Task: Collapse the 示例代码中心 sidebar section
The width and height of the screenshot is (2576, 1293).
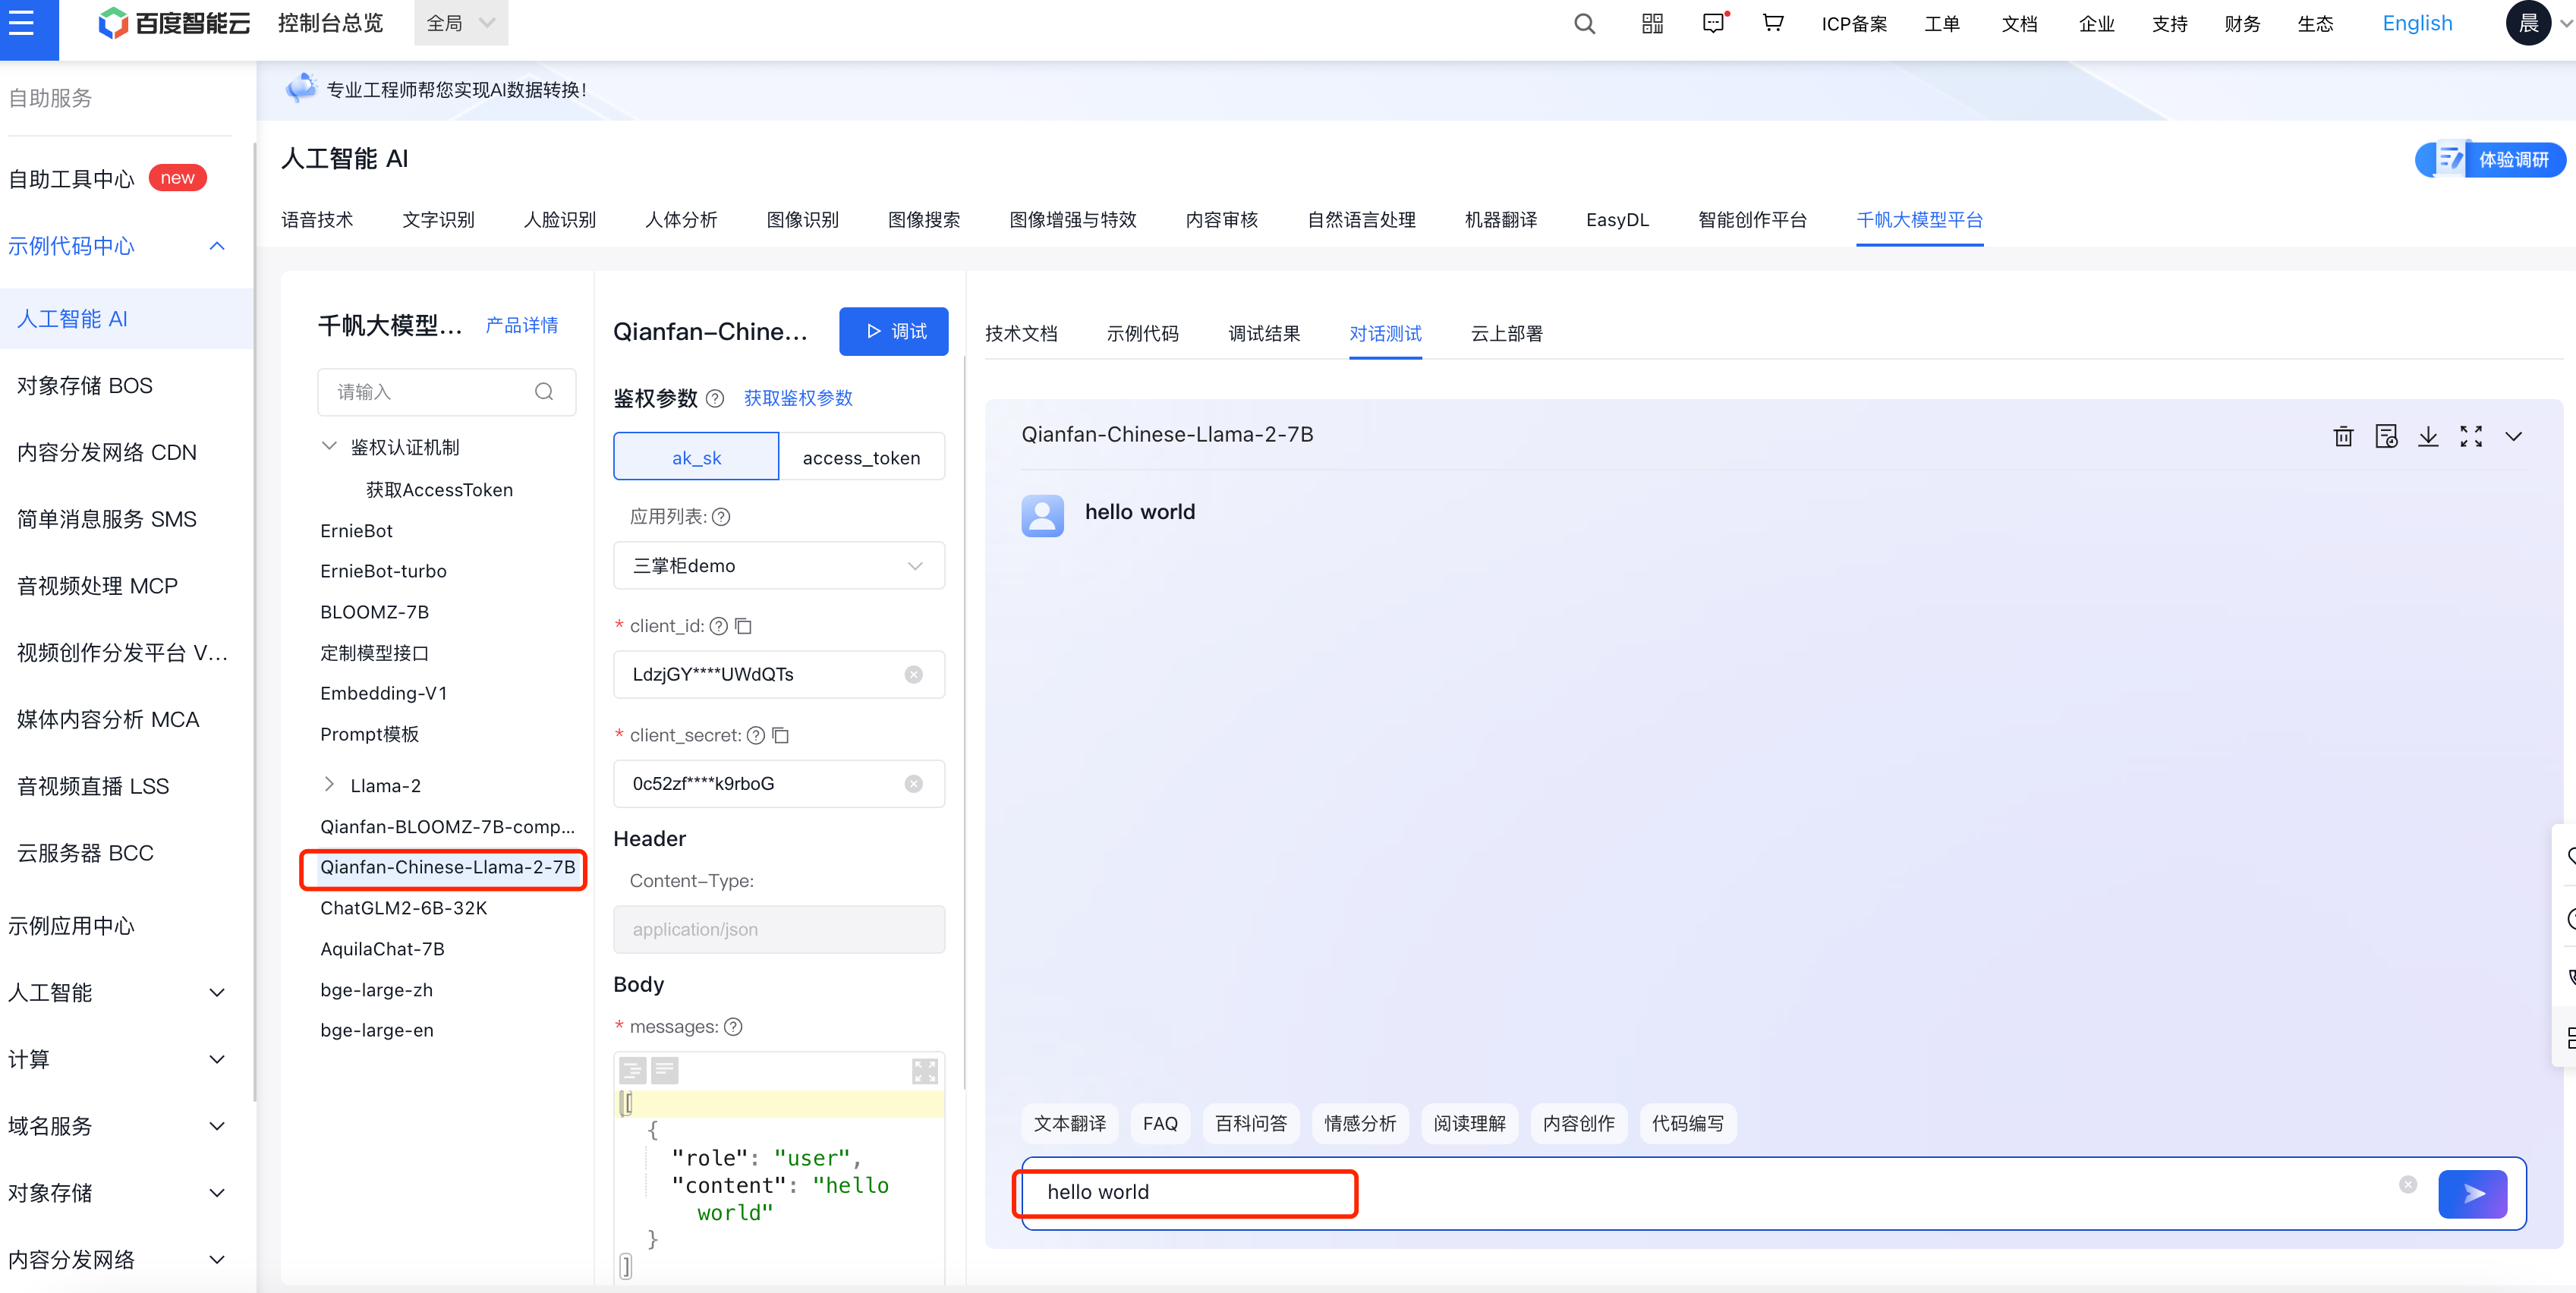Action: (x=217, y=246)
